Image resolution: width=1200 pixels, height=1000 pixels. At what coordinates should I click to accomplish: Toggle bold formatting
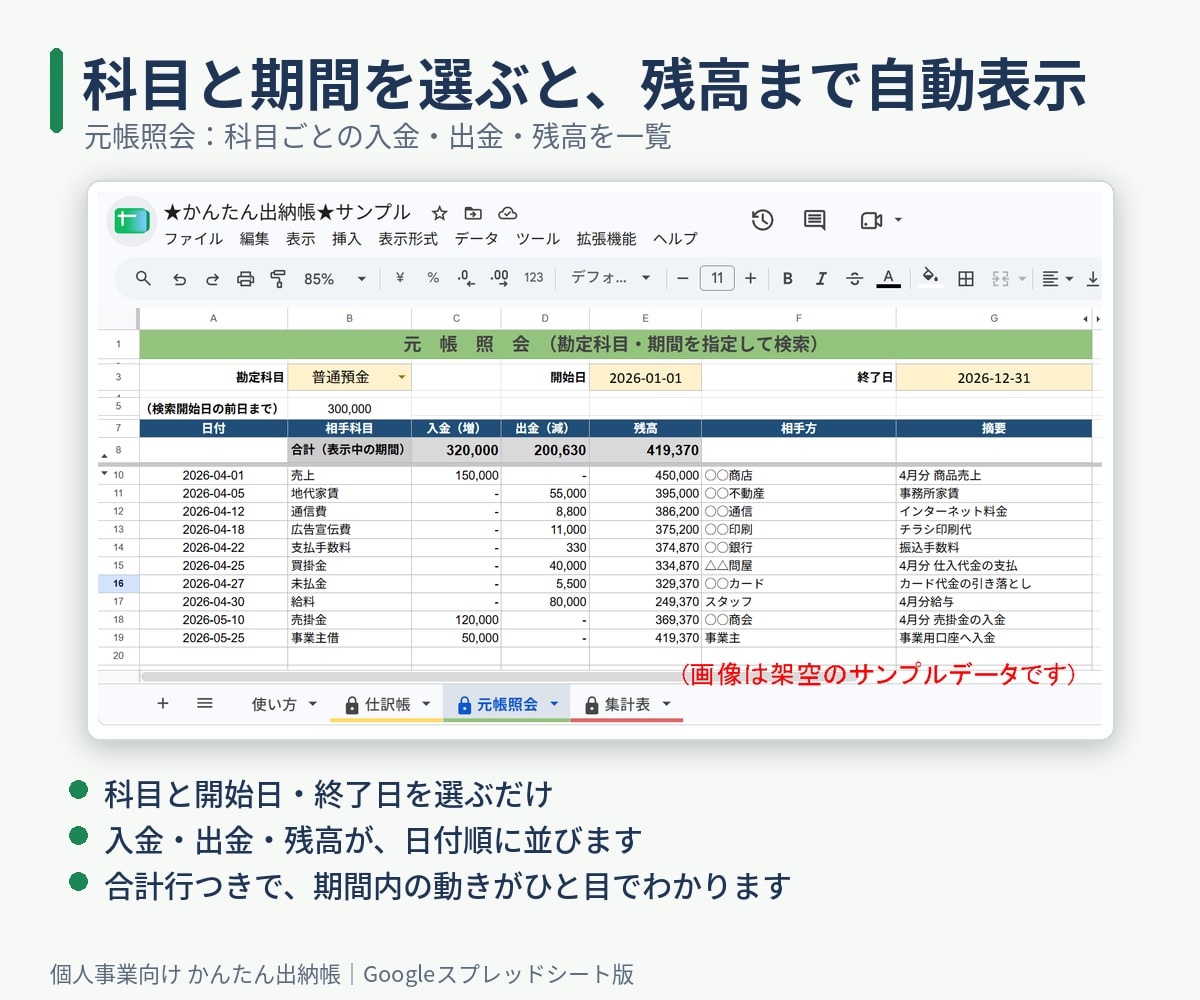(x=788, y=279)
